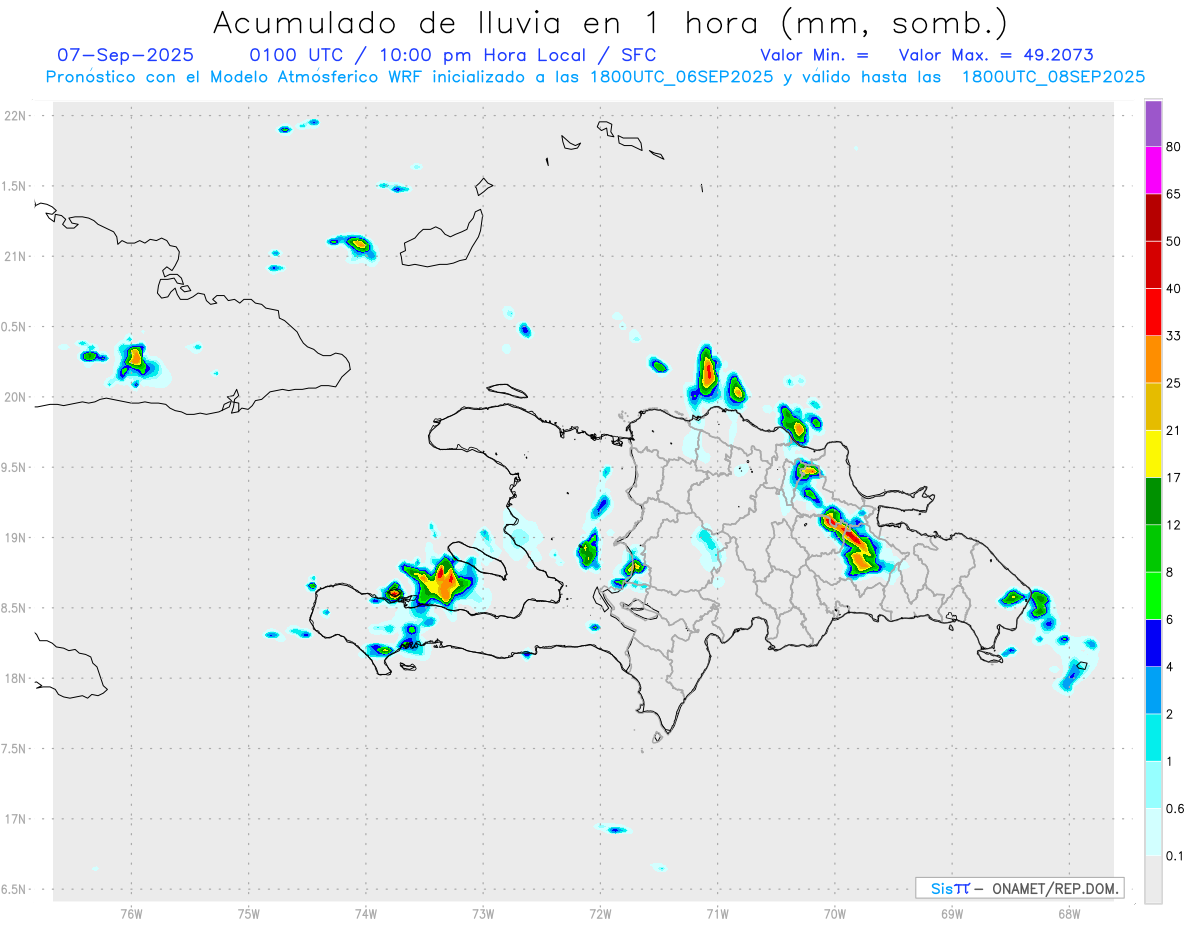This screenshot has height=927, width=1200.
Task: Click the 'SisTT - ONAMET/REP.DOM.' credit box
Action: [x=1019, y=888]
